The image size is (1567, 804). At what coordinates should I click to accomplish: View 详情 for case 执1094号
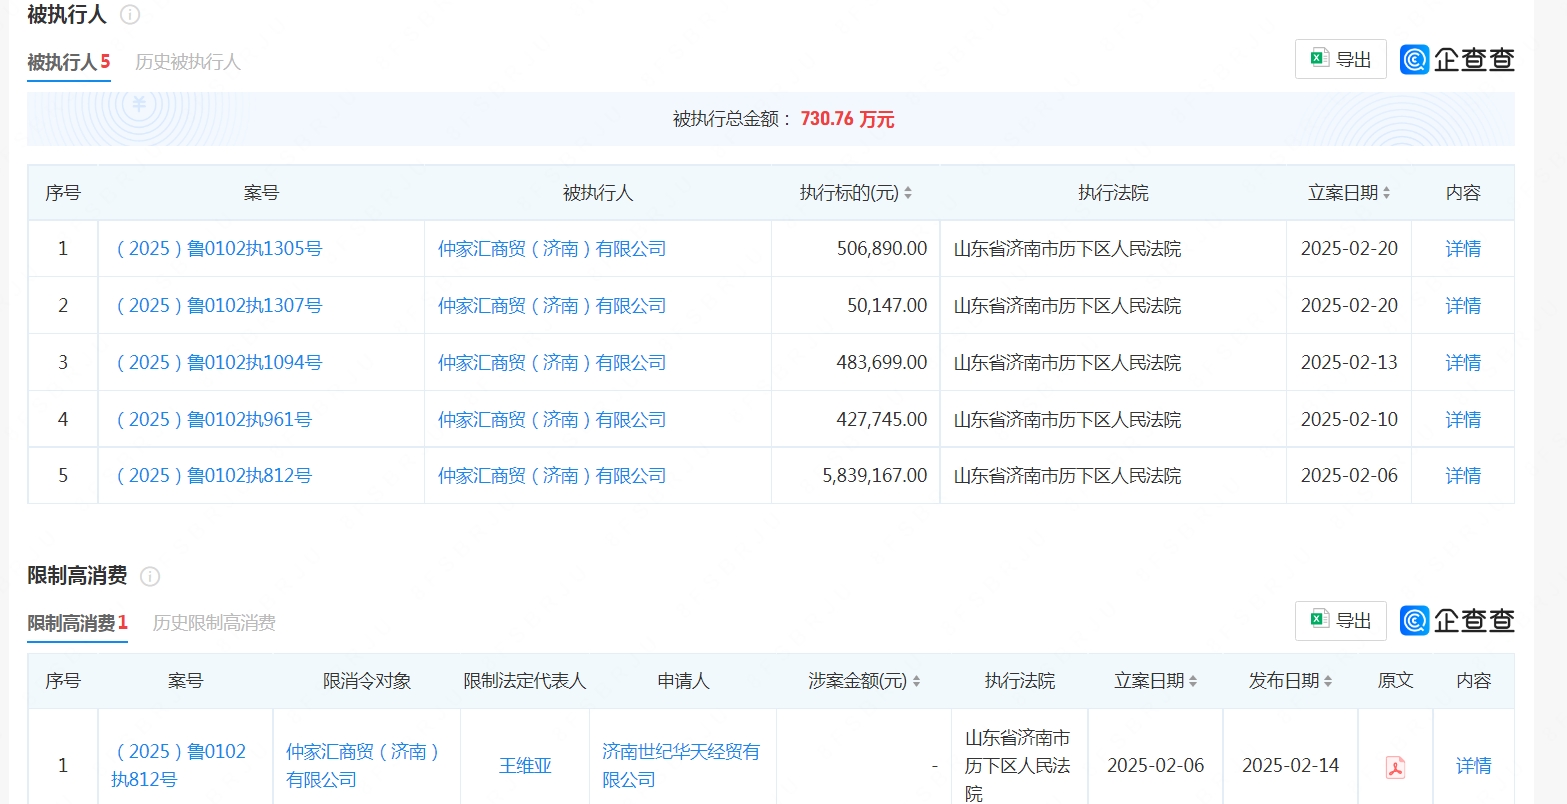pos(1463,363)
